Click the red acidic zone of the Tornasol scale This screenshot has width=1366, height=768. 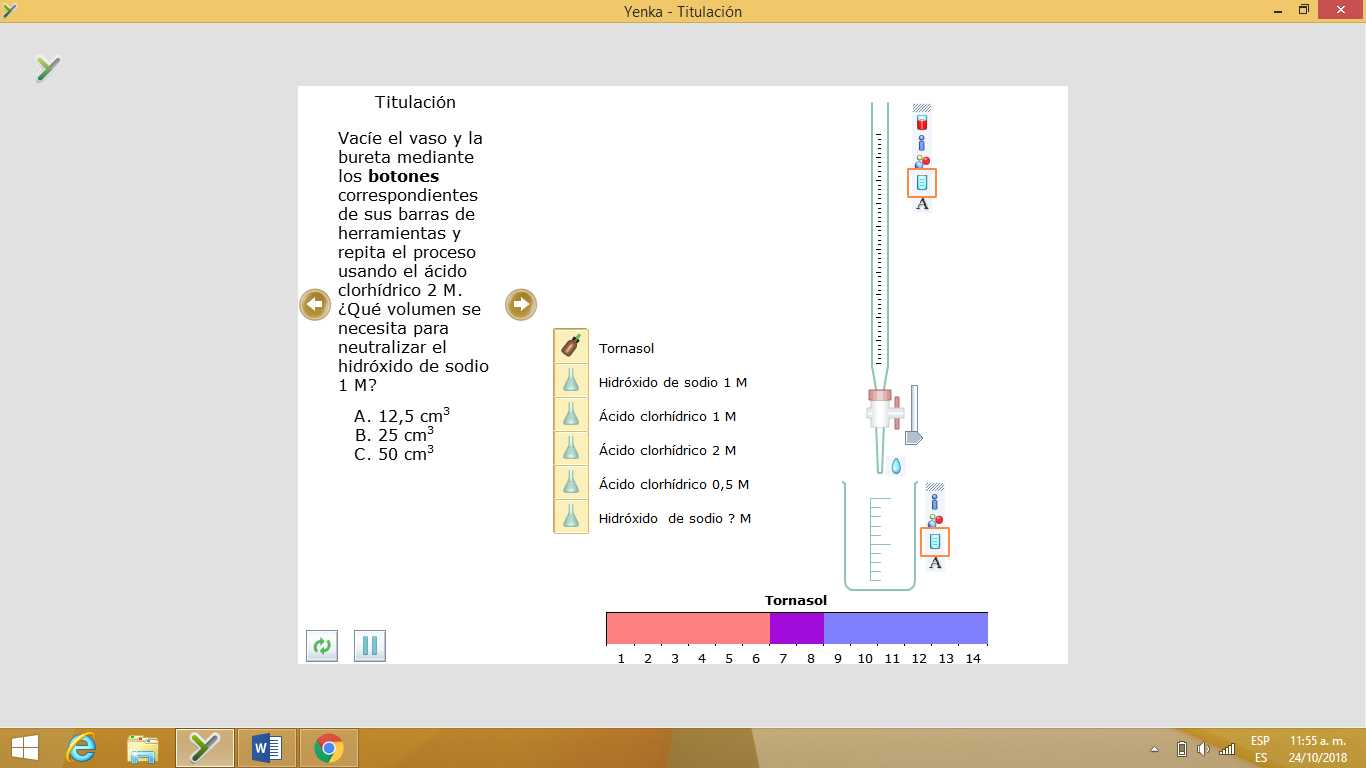point(688,629)
